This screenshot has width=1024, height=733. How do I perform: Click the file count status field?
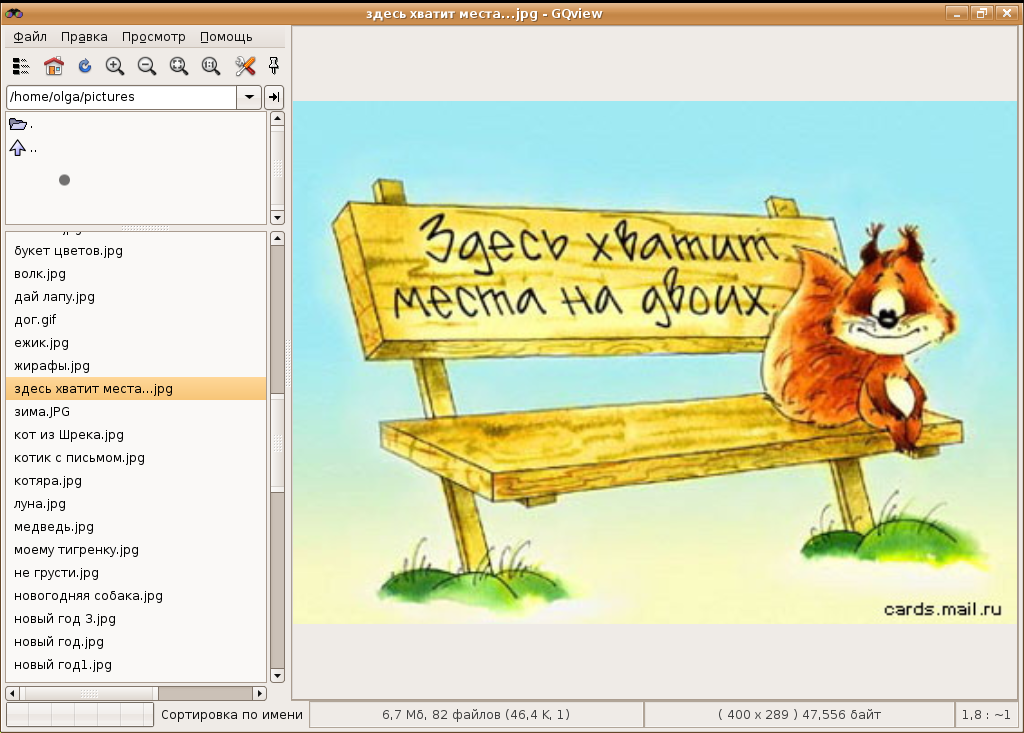coord(476,715)
